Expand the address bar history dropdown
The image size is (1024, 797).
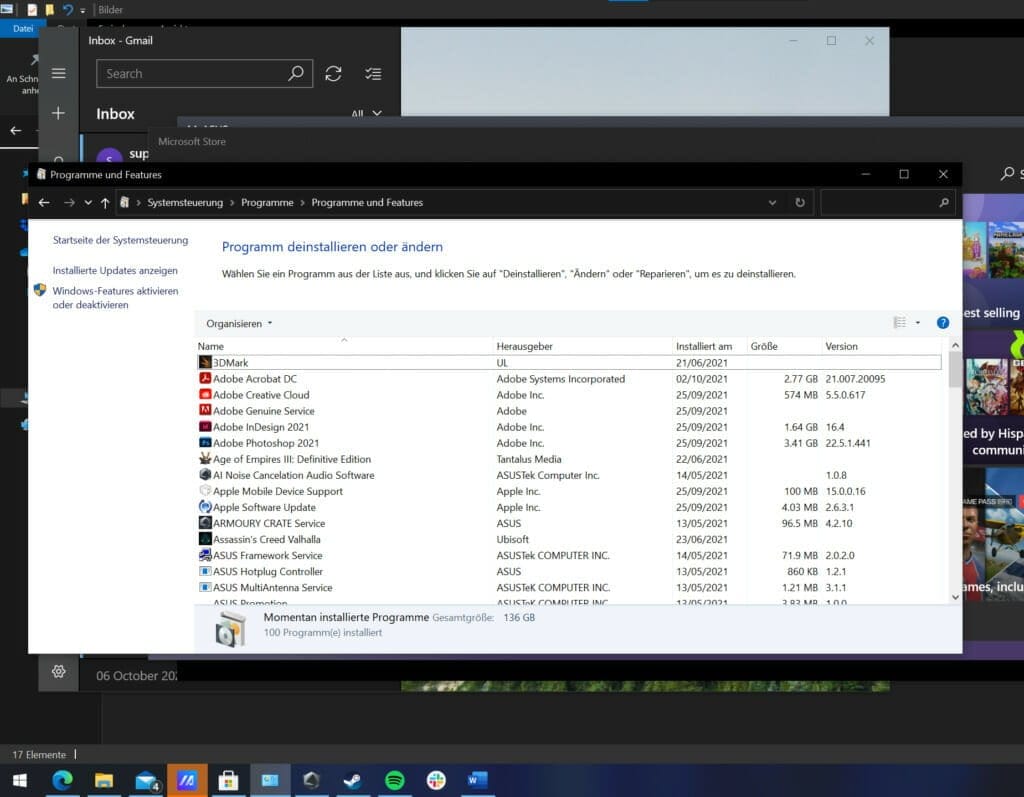(x=772, y=202)
